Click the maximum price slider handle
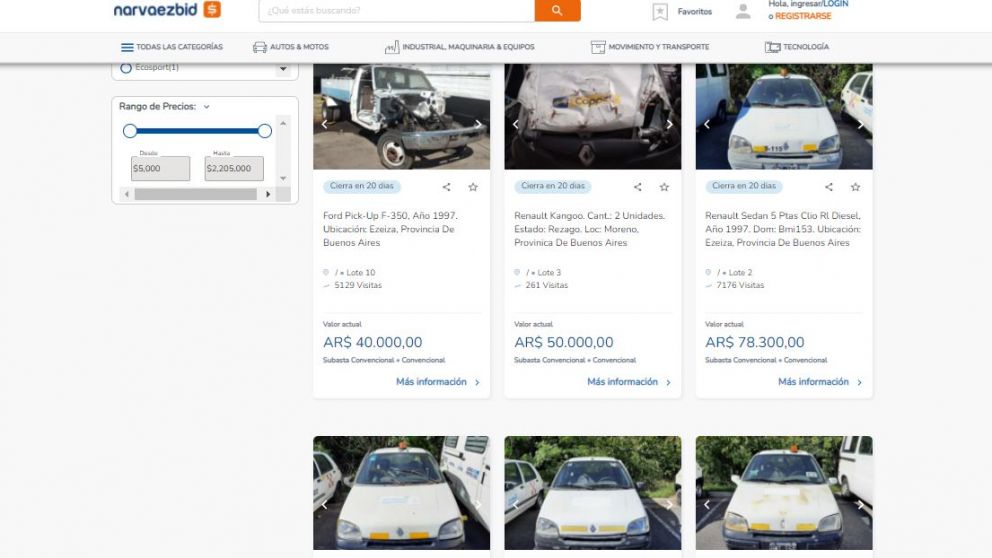 point(264,131)
